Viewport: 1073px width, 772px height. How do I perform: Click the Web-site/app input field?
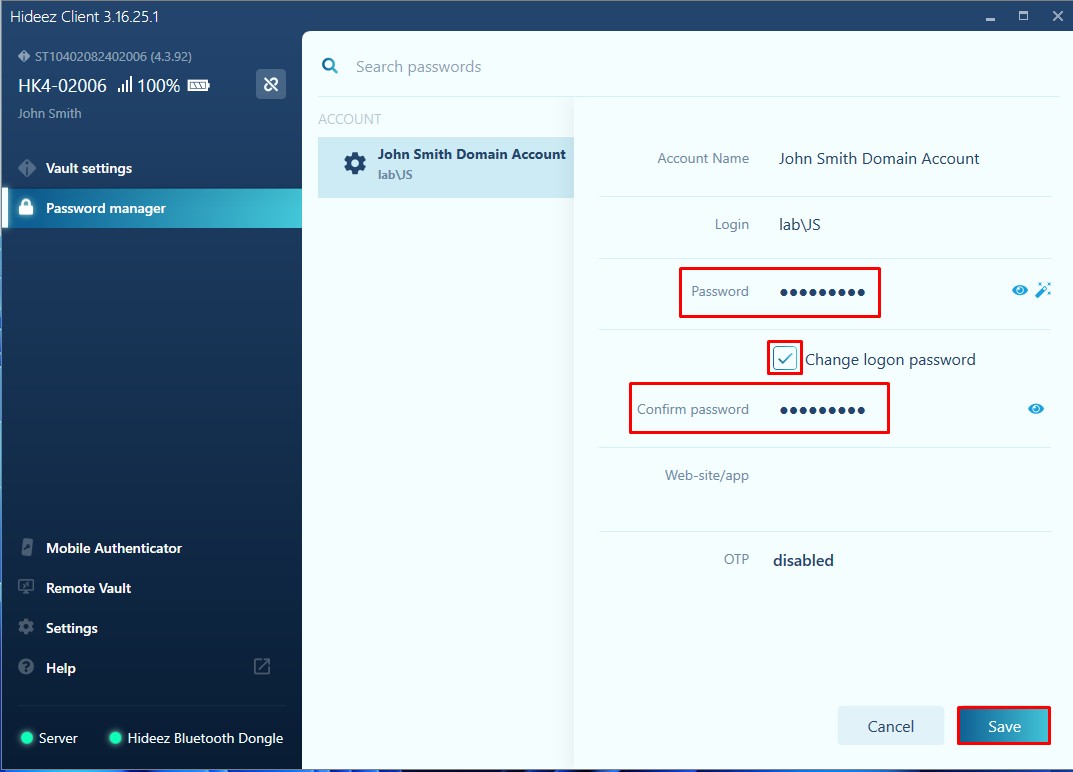900,476
